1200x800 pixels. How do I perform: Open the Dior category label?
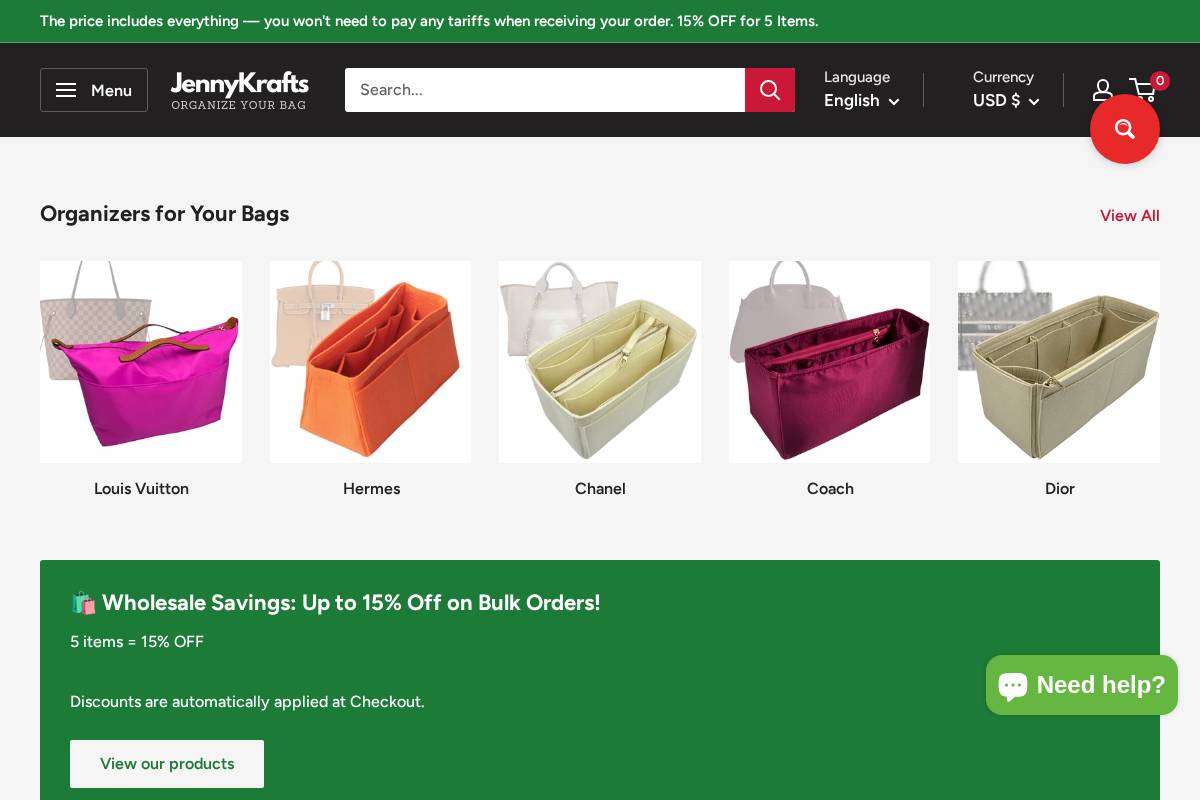click(x=1059, y=489)
